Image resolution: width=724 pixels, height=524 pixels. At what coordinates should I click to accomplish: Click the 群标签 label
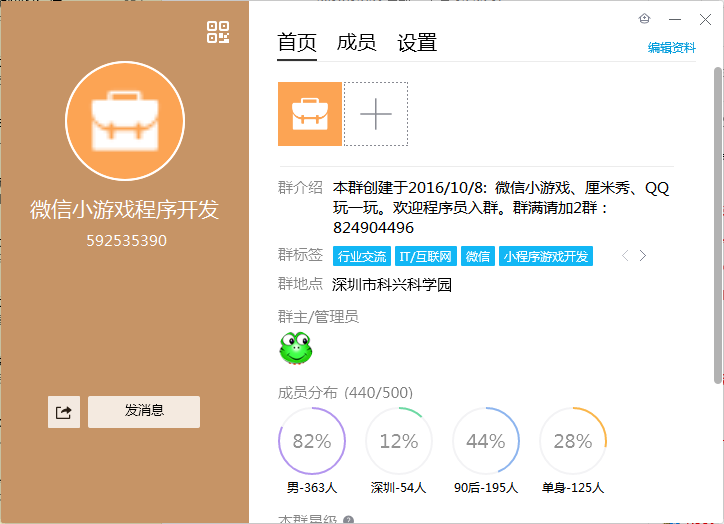(x=300, y=255)
